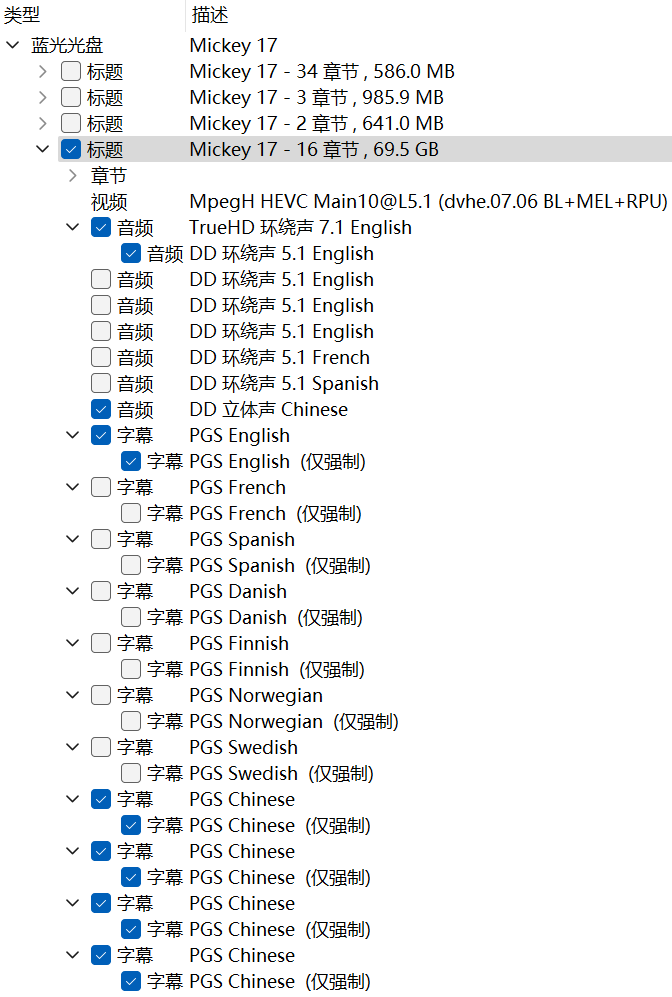This screenshot has width=672, height=997.
Task: Collapse the PGS Norwegian subtitle node
Action: pos(72,696)
